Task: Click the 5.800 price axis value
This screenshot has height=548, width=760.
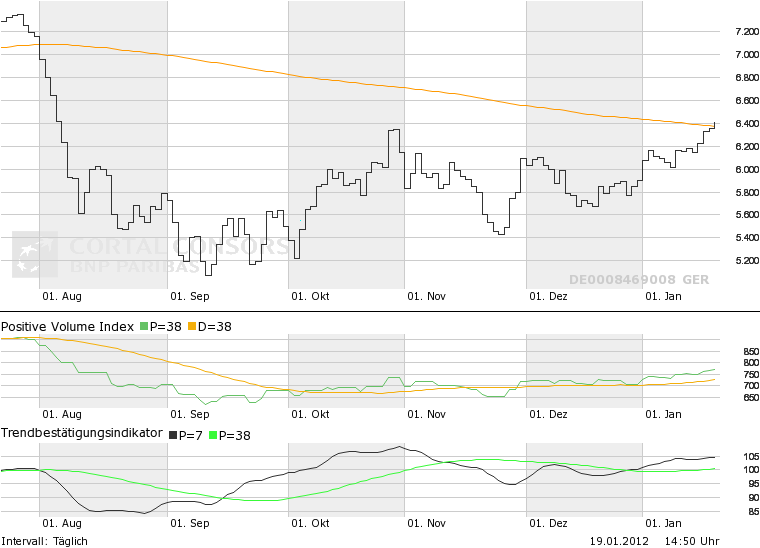Action: click(747, 192)
